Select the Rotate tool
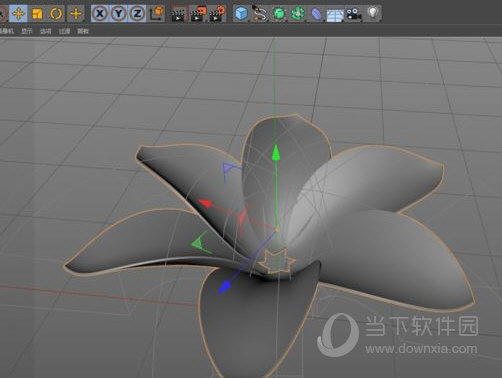Viewport: 502px width, 378px height. click(56, 14)
